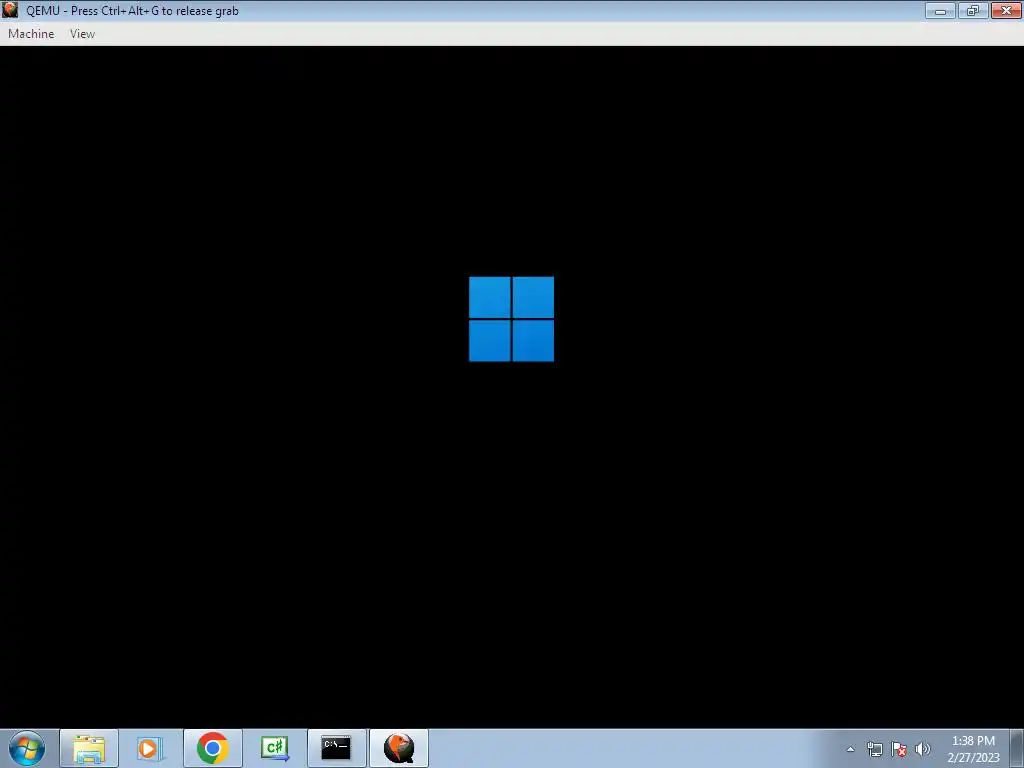Open the Action Center flag icon

point(899,749)
